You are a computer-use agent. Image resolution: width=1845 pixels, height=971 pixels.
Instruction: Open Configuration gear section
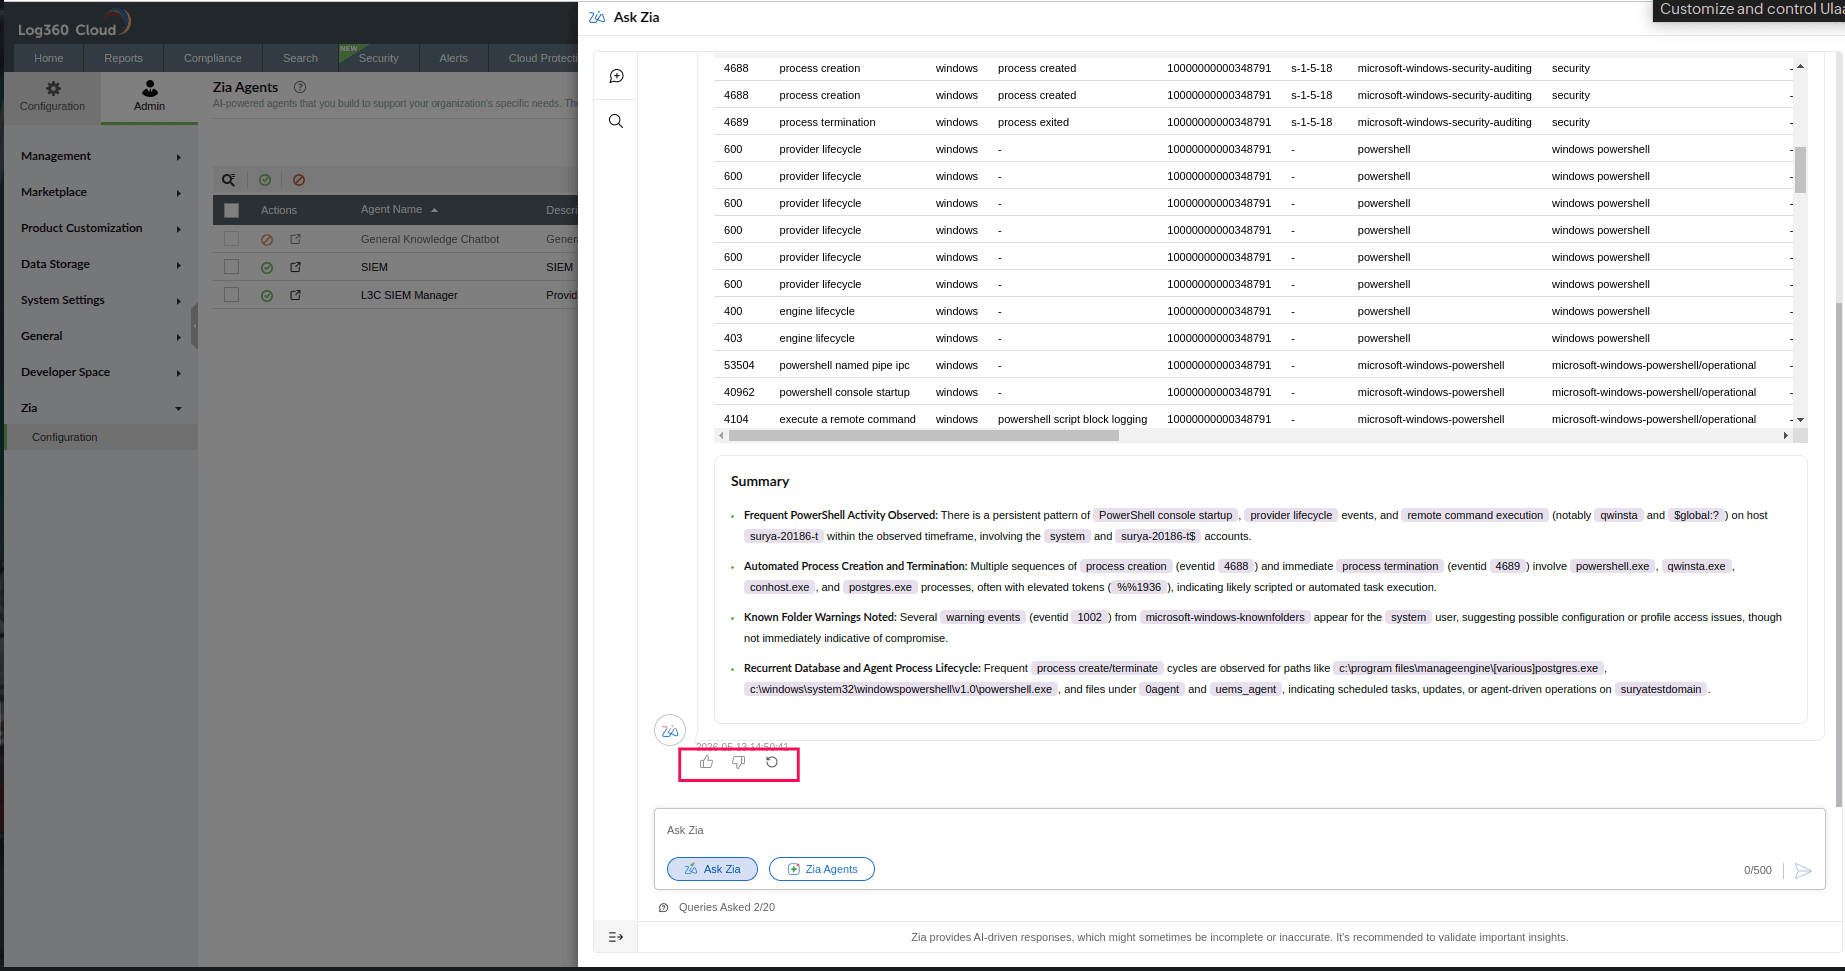[53, 96]
